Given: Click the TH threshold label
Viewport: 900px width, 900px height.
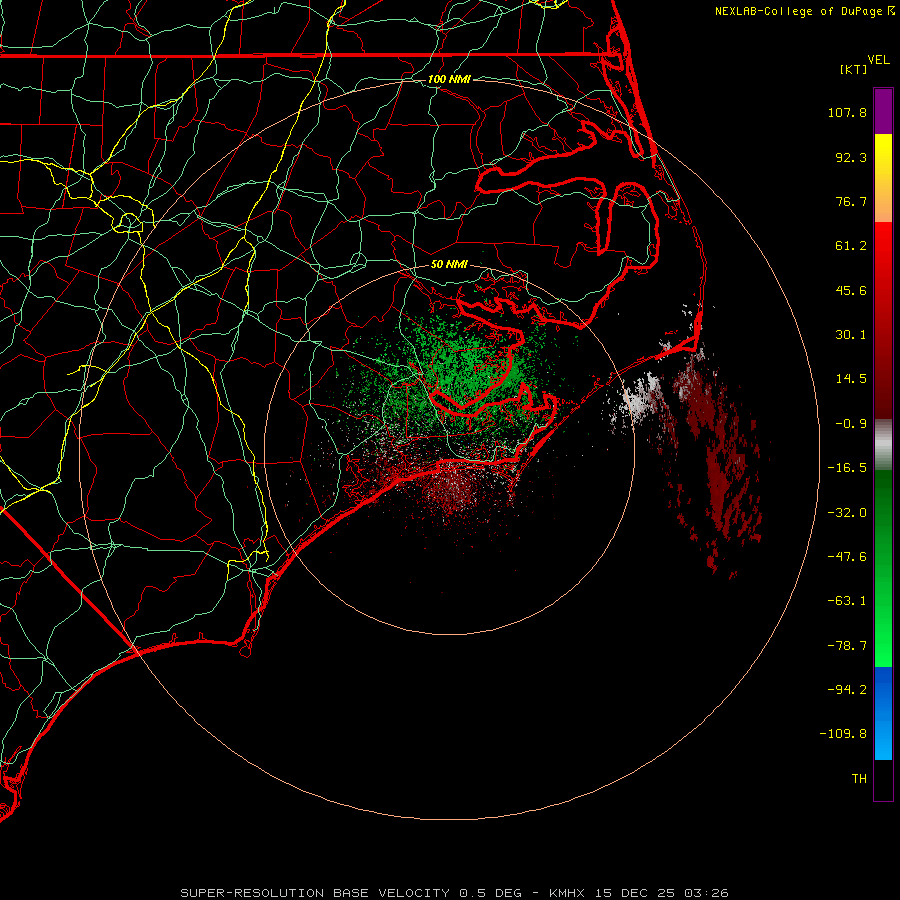Looking at the screenshot, I should coord(859,779).
